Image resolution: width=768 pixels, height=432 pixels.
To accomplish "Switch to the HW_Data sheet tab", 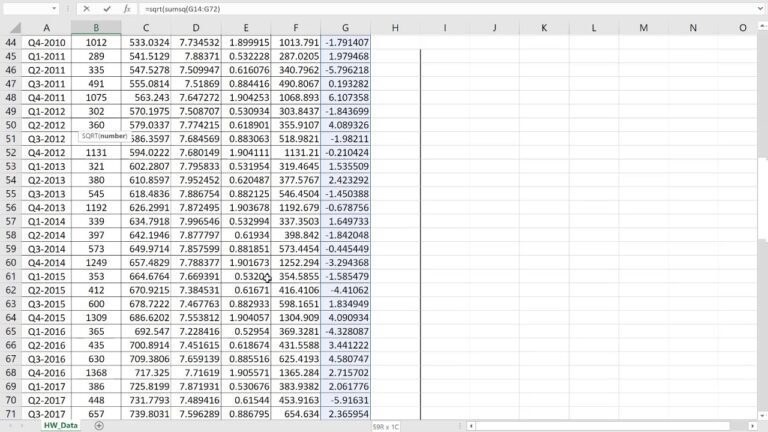I will click(60, 425).
